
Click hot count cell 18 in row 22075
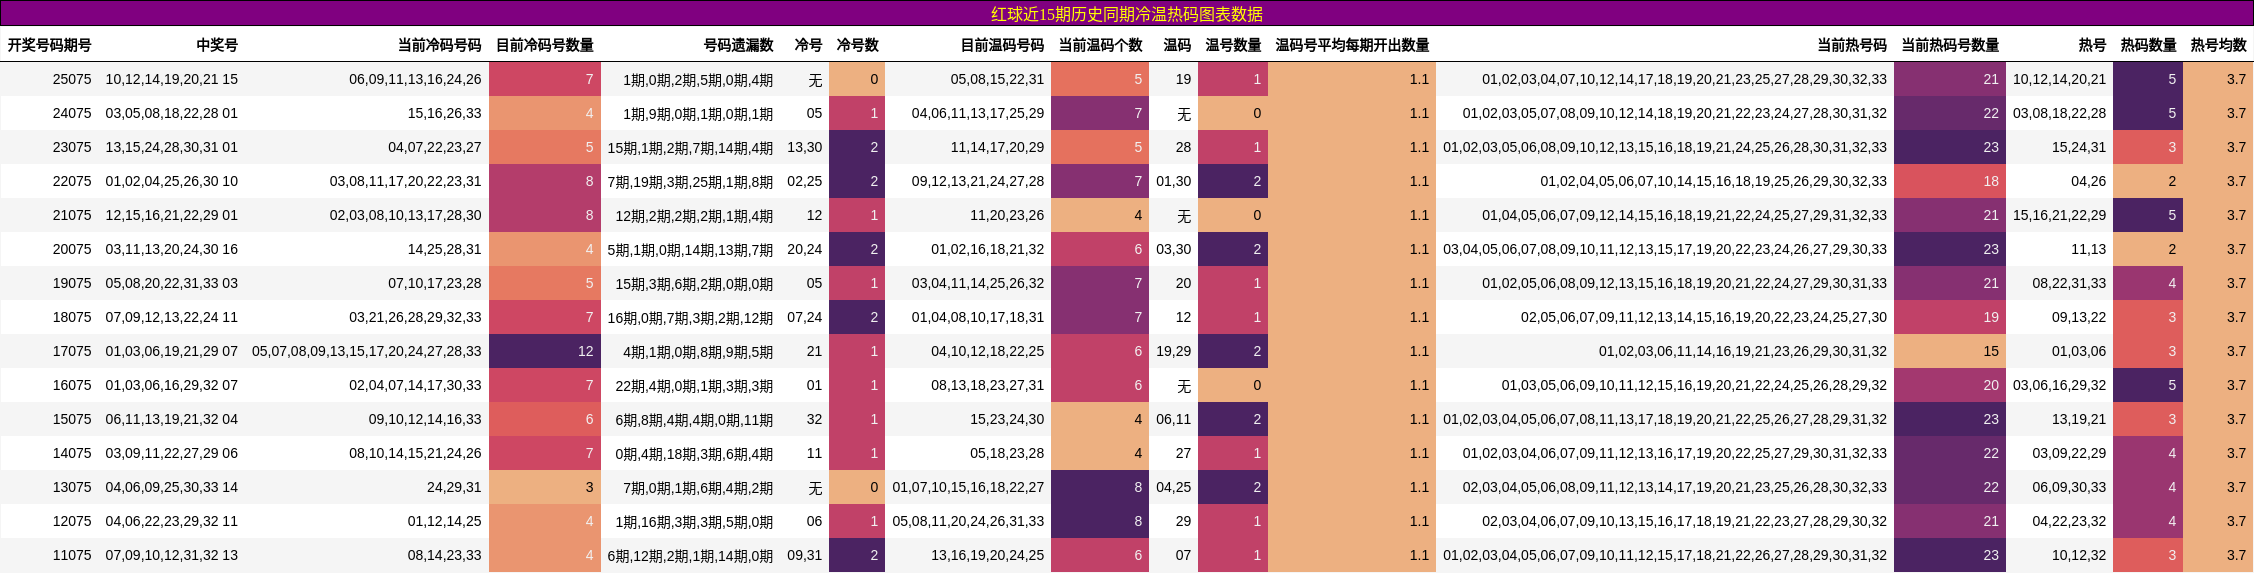point(1950,181)
